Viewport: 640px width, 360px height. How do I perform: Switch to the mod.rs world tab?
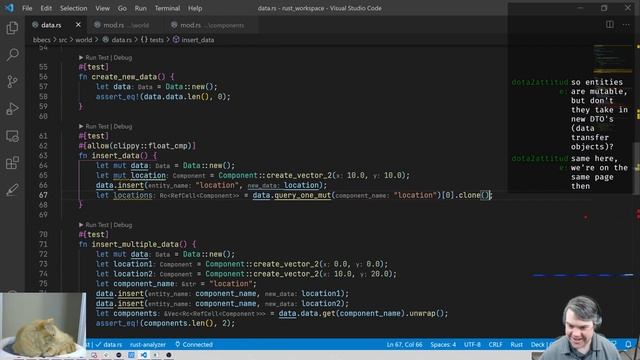[x=126, y=25]
